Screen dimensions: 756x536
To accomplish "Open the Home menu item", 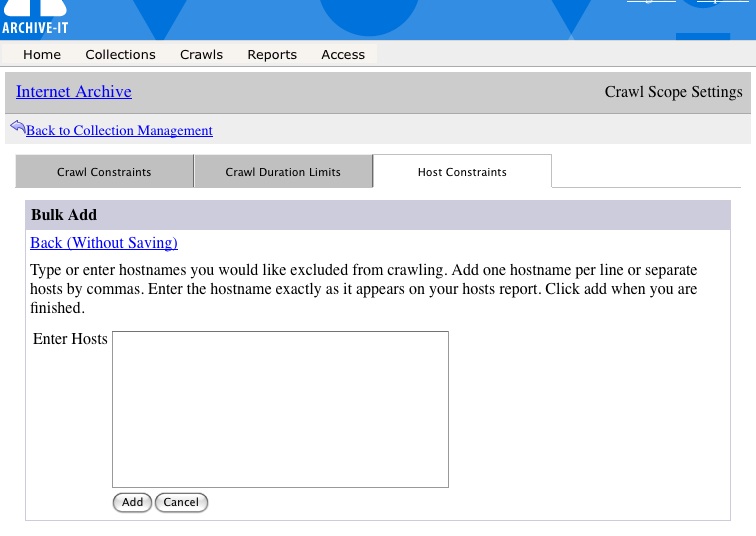I will click(x=42, y=55).
